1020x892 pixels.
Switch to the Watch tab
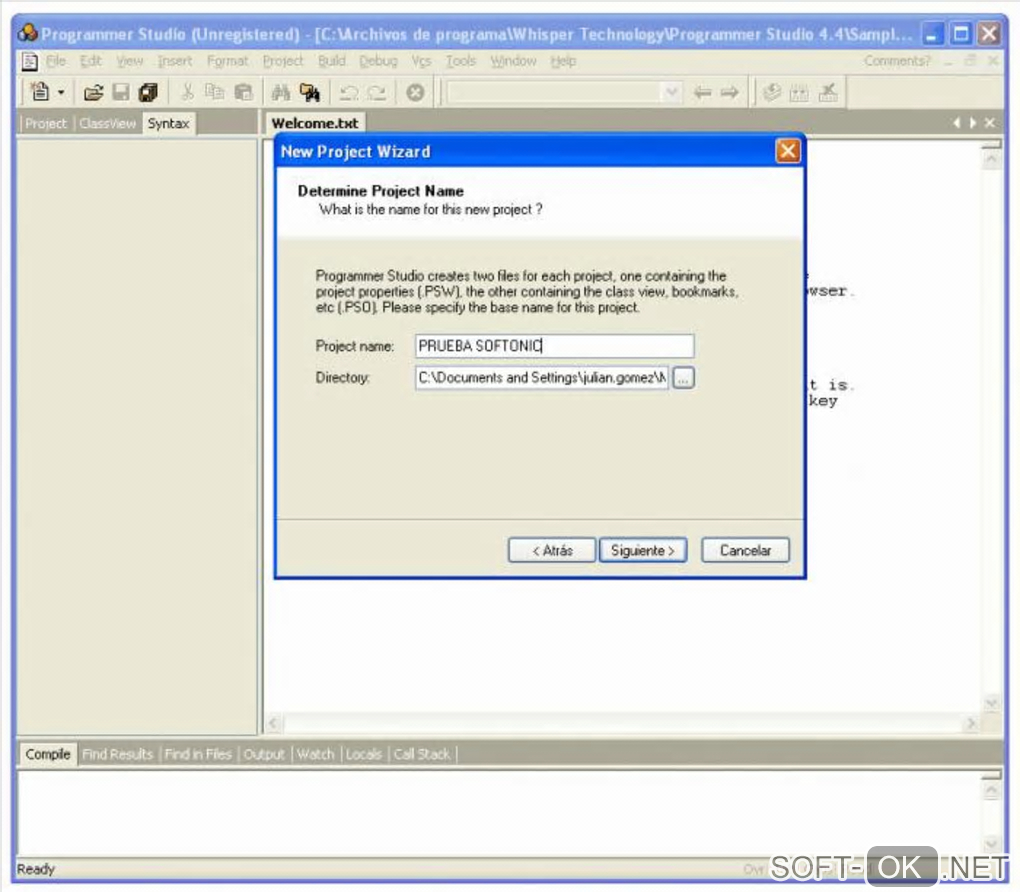[315, 754]
